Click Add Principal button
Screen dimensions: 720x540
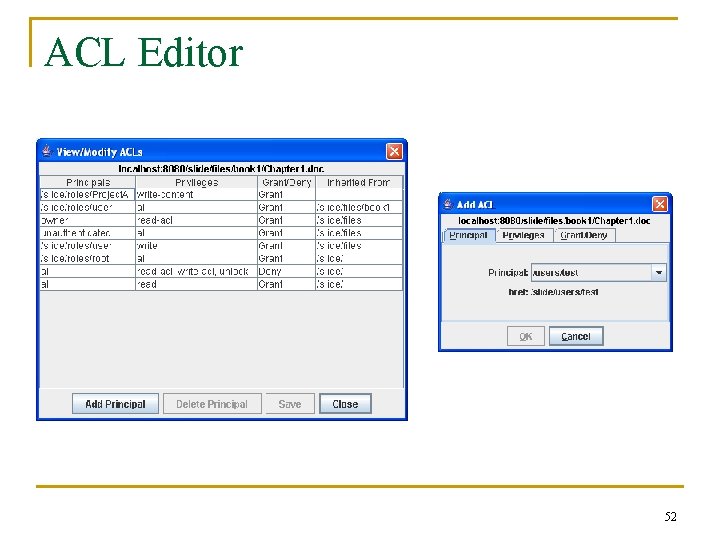click(115, 404)
